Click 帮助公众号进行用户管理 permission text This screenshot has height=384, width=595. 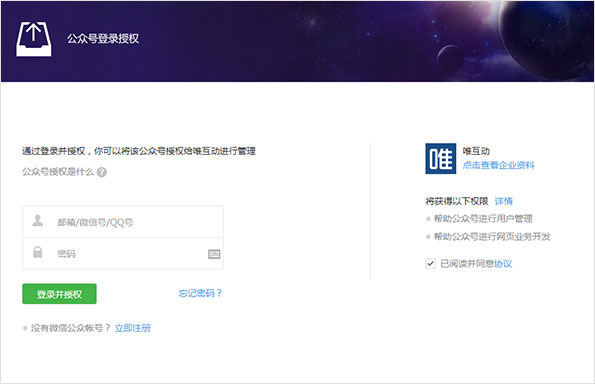point(483,219)
